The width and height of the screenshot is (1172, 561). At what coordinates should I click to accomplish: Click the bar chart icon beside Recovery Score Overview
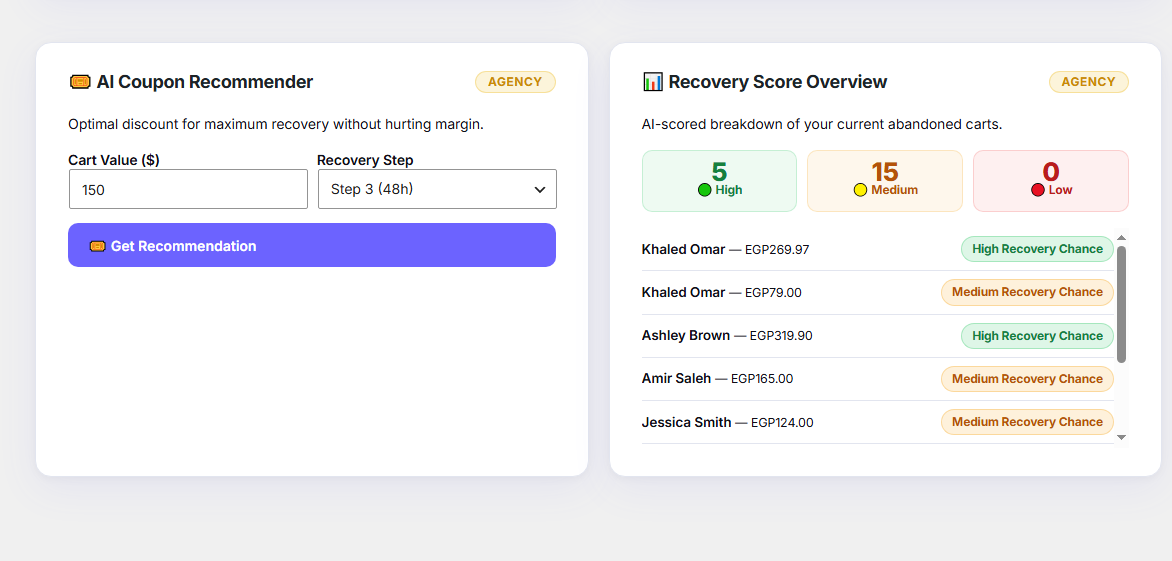653,81
